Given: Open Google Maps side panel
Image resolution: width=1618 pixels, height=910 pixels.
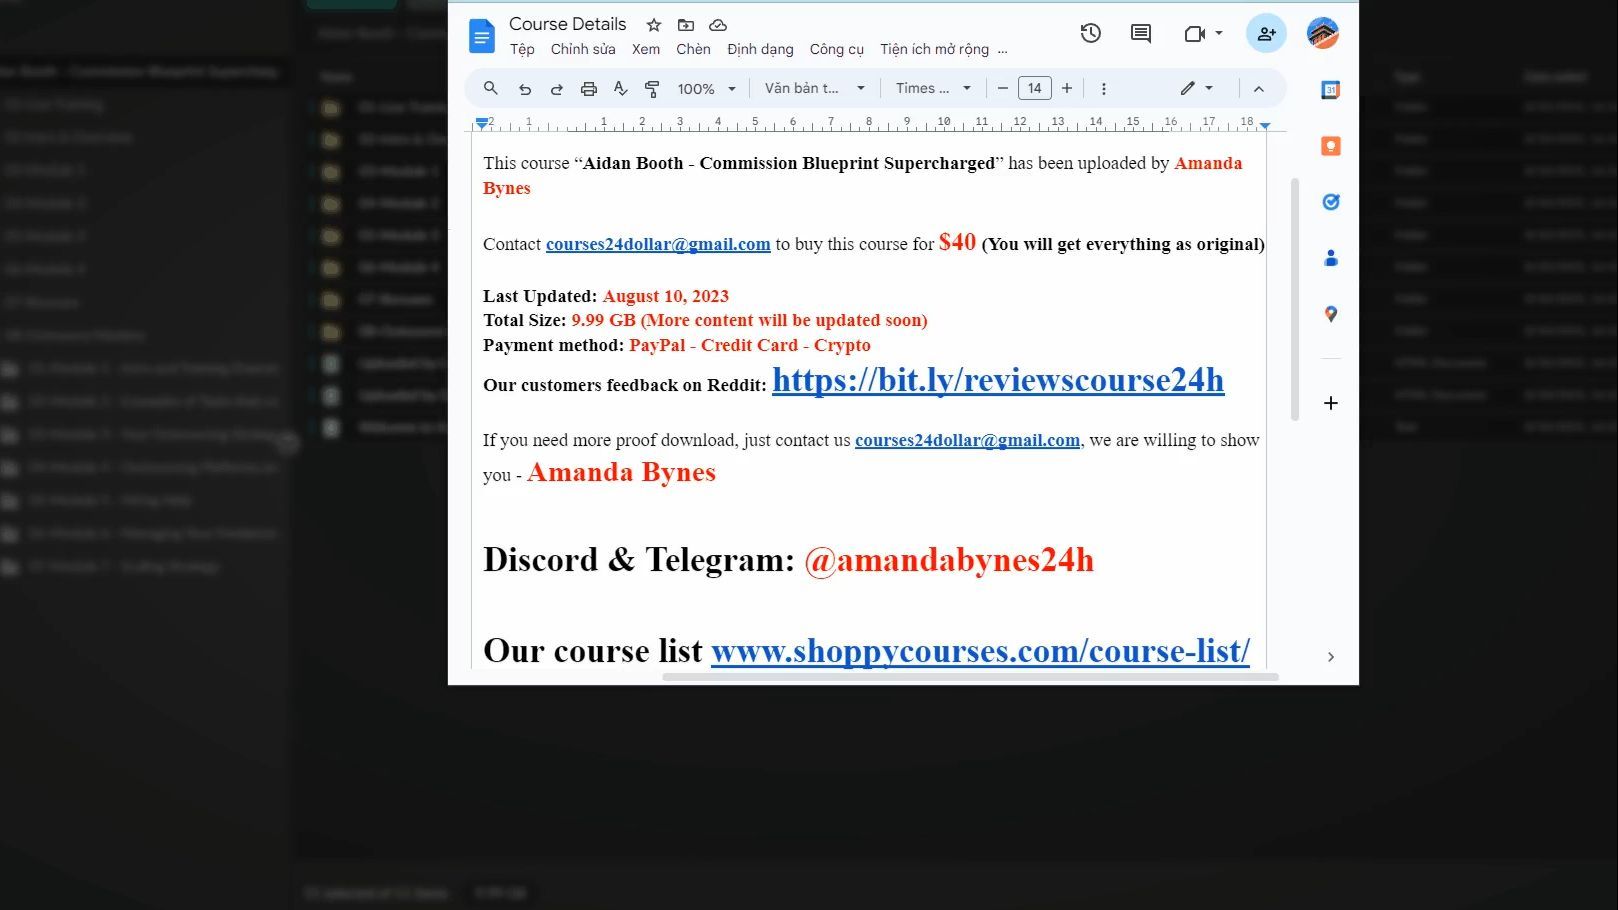Looking at the screenshot, I should coord(1331,314).
